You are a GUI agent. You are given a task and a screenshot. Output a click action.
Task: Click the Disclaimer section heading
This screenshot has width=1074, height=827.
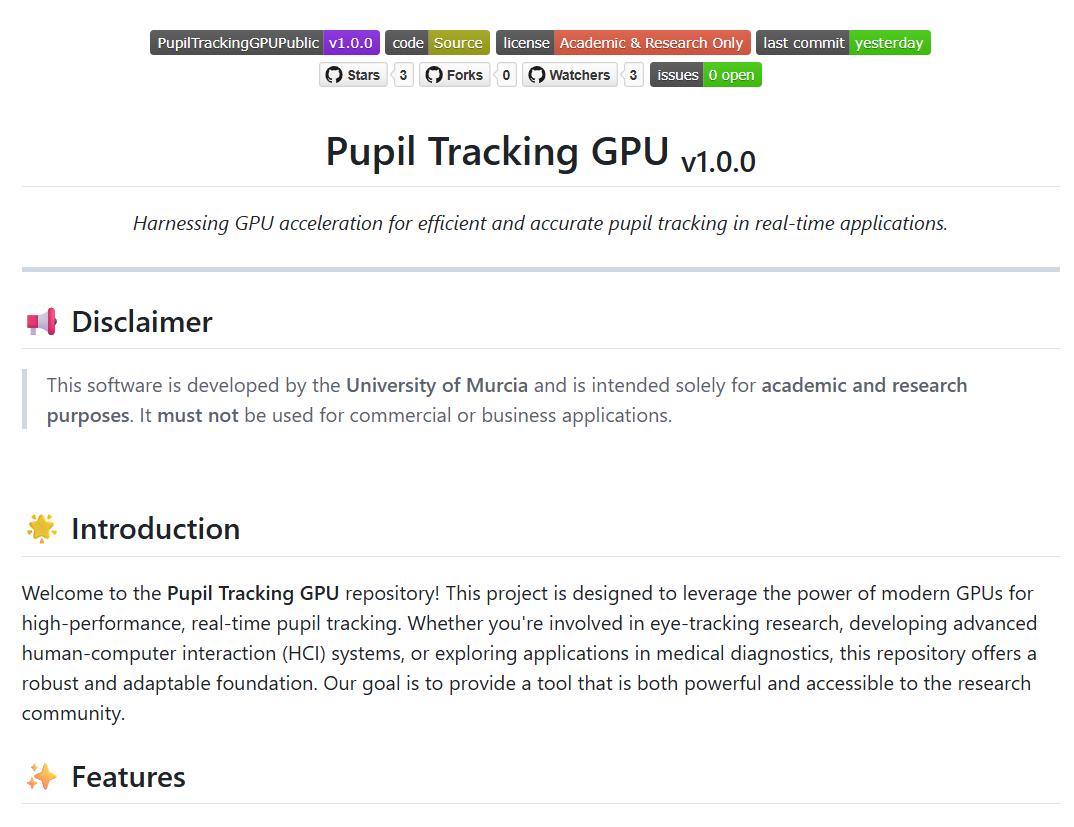pos(142,322)
